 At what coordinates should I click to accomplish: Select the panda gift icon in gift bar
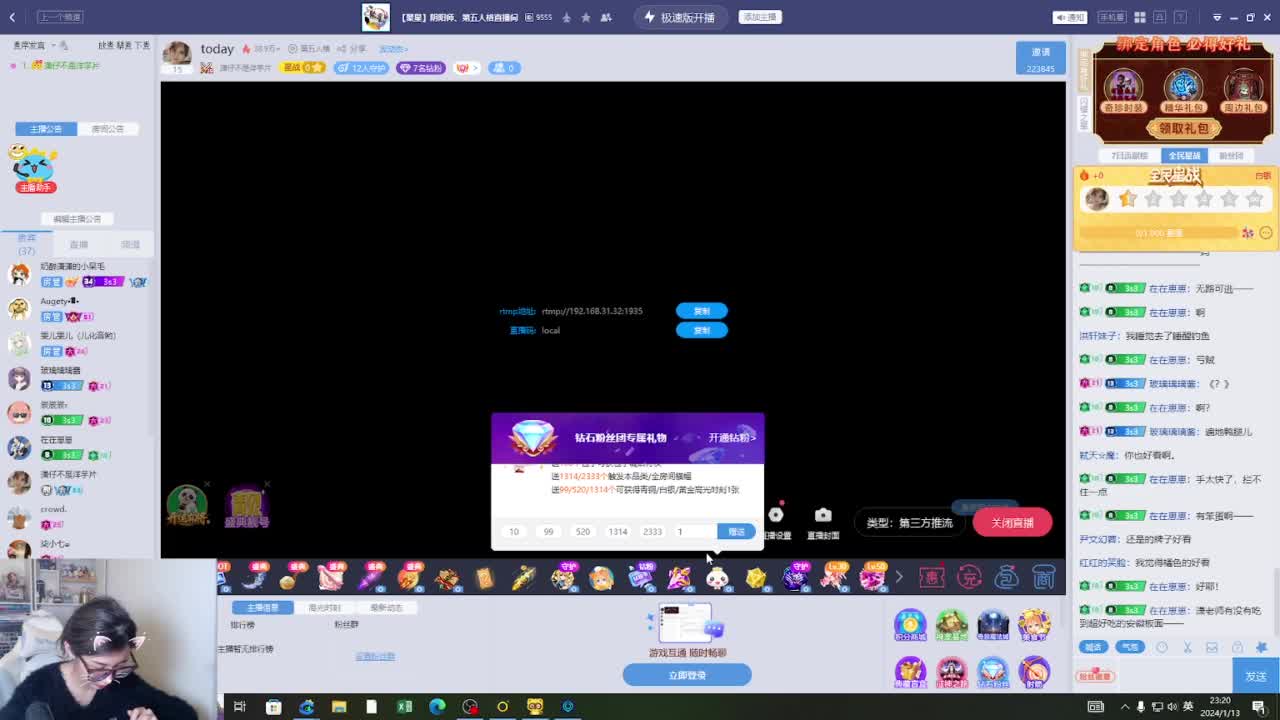click(x=717, y=577)
